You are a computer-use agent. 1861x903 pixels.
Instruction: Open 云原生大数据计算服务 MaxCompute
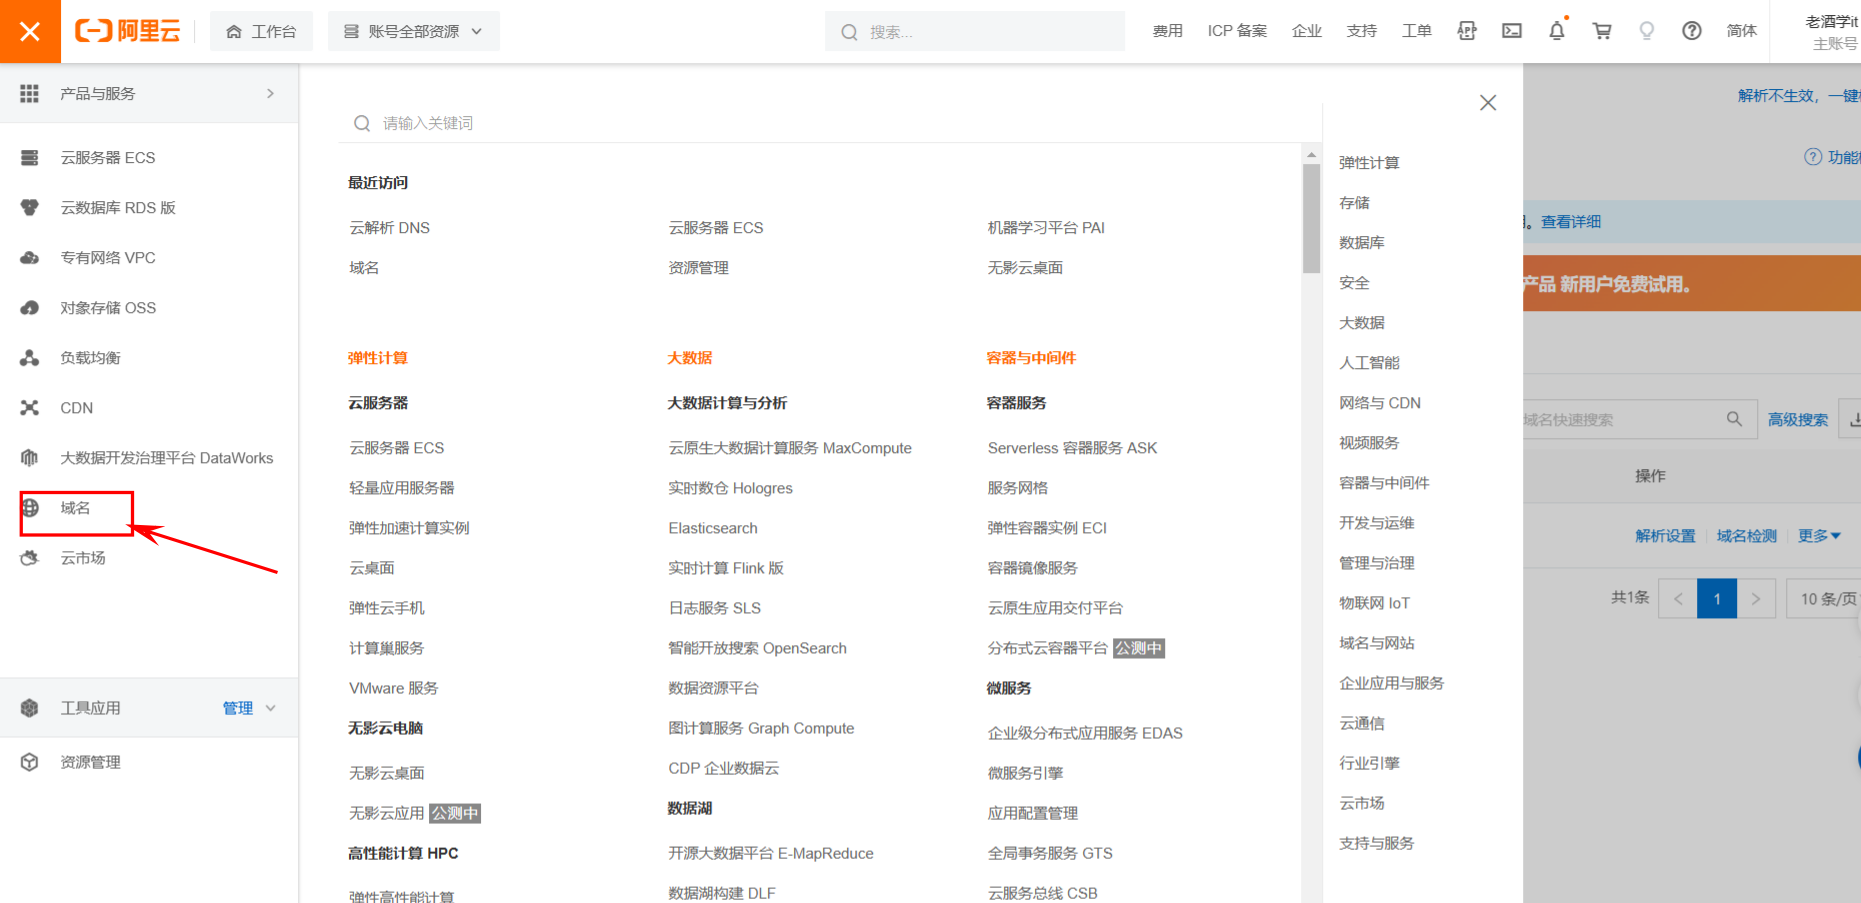coord(790,448)
